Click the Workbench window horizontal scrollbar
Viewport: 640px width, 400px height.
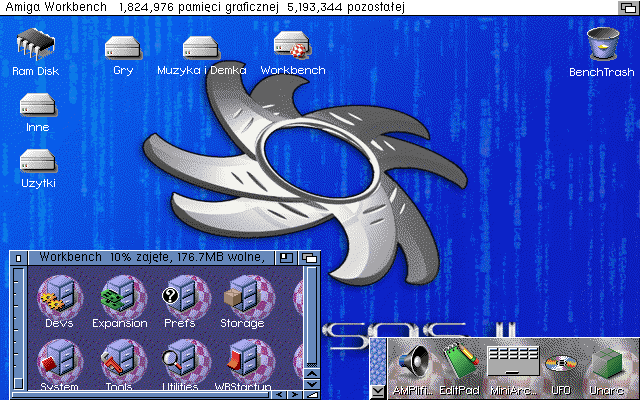(x=140, y=395)
